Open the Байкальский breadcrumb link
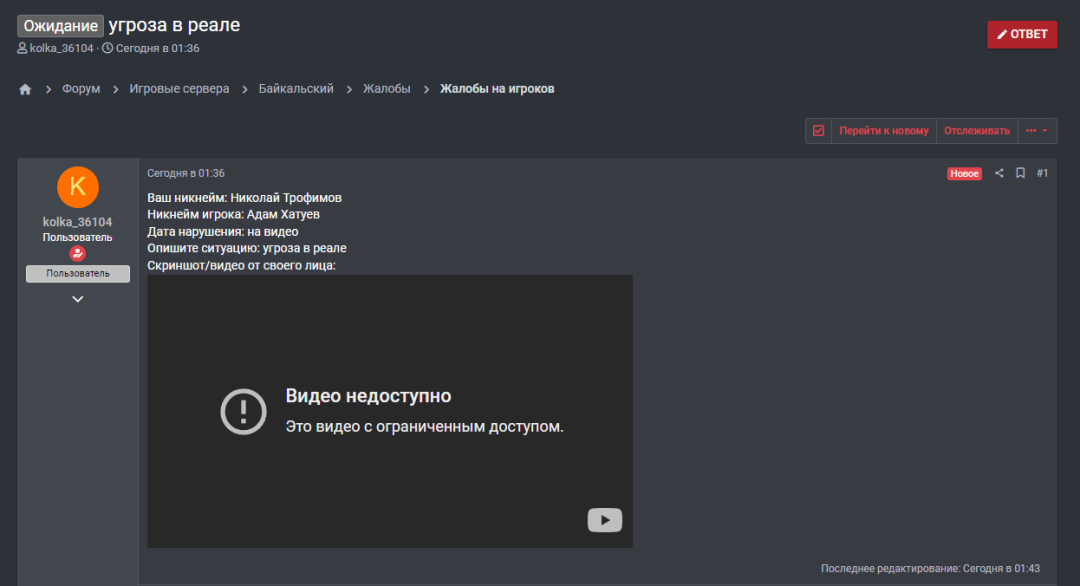Viewport: 1080px width, 586px height. tap(296, 89)
